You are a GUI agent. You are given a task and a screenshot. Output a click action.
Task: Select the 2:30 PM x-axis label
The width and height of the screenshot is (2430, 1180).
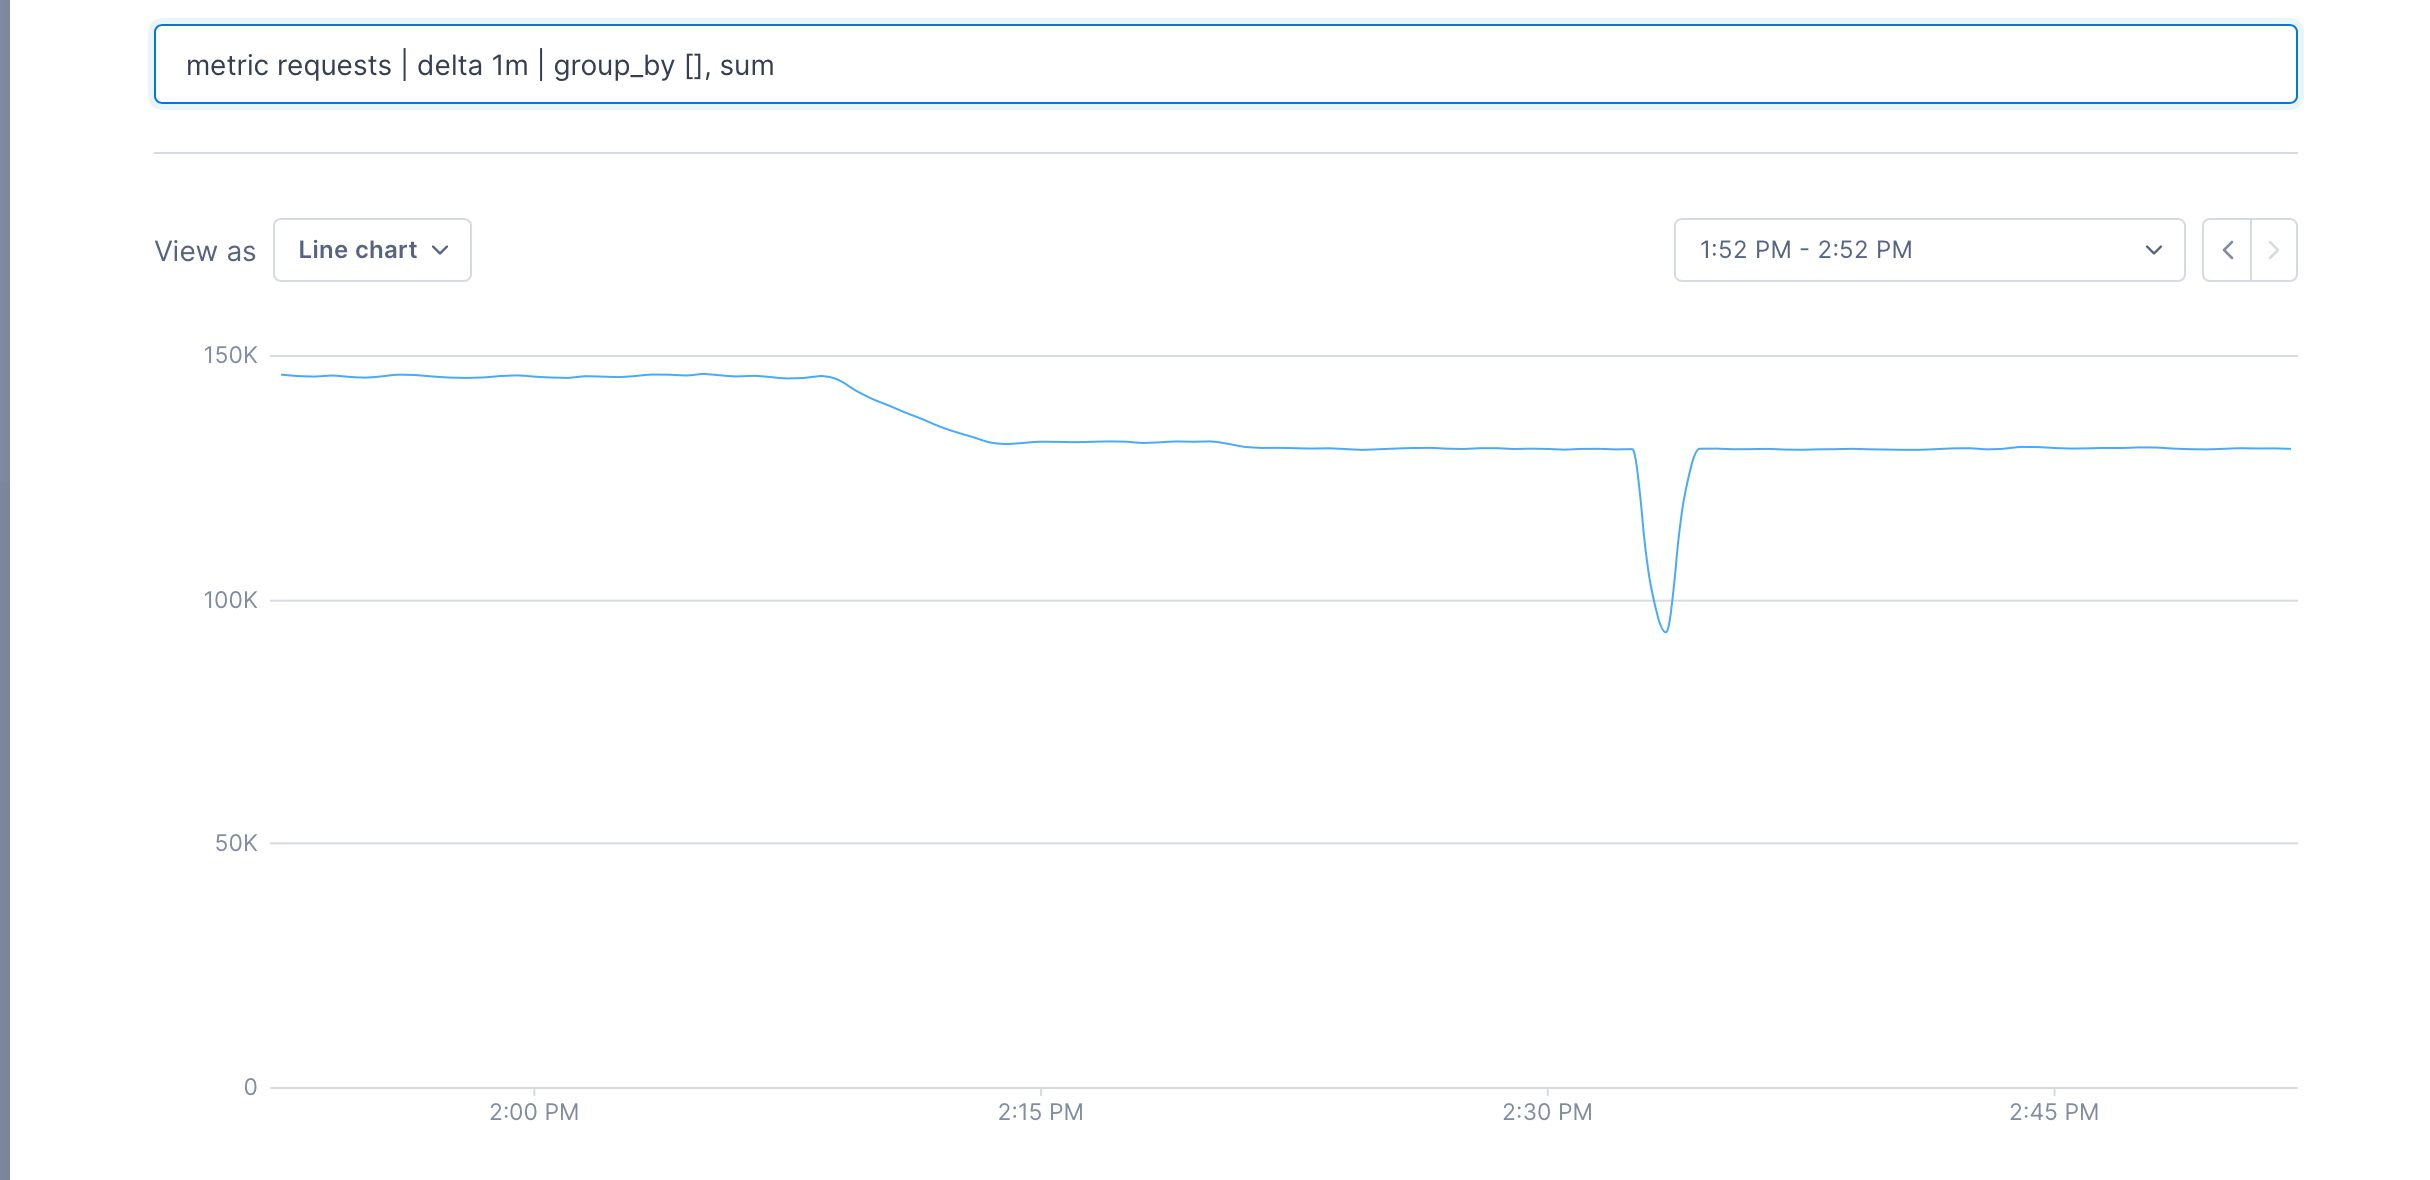pyautogui.click(x=1547, y=1112)
